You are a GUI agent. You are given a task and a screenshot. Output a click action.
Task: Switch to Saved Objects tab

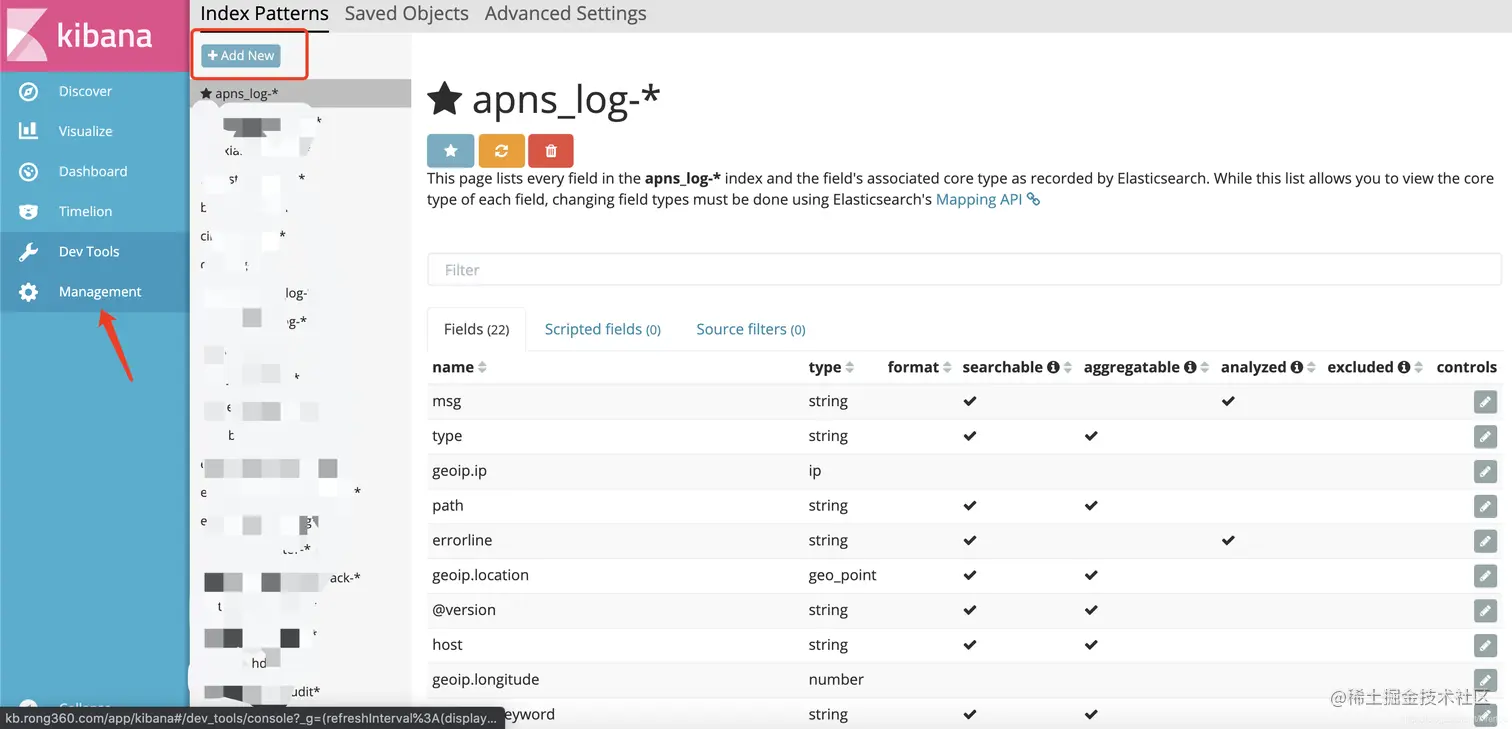pos(406,14)
